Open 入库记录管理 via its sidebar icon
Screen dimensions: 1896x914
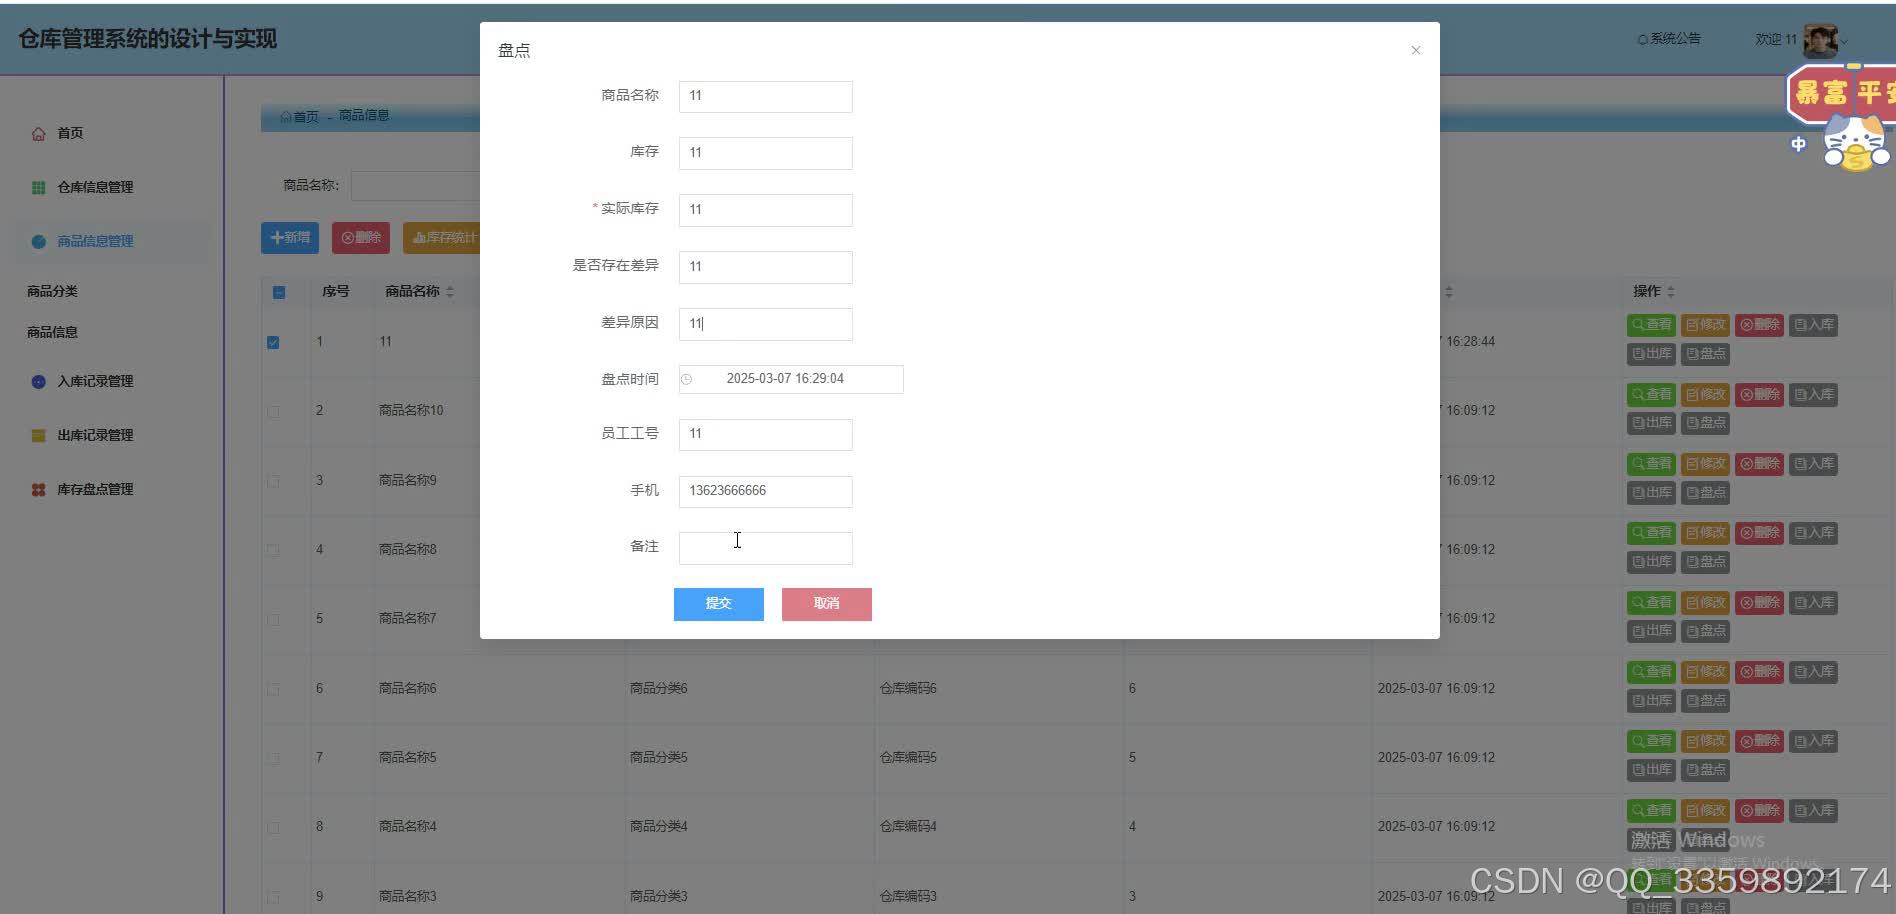38,381
